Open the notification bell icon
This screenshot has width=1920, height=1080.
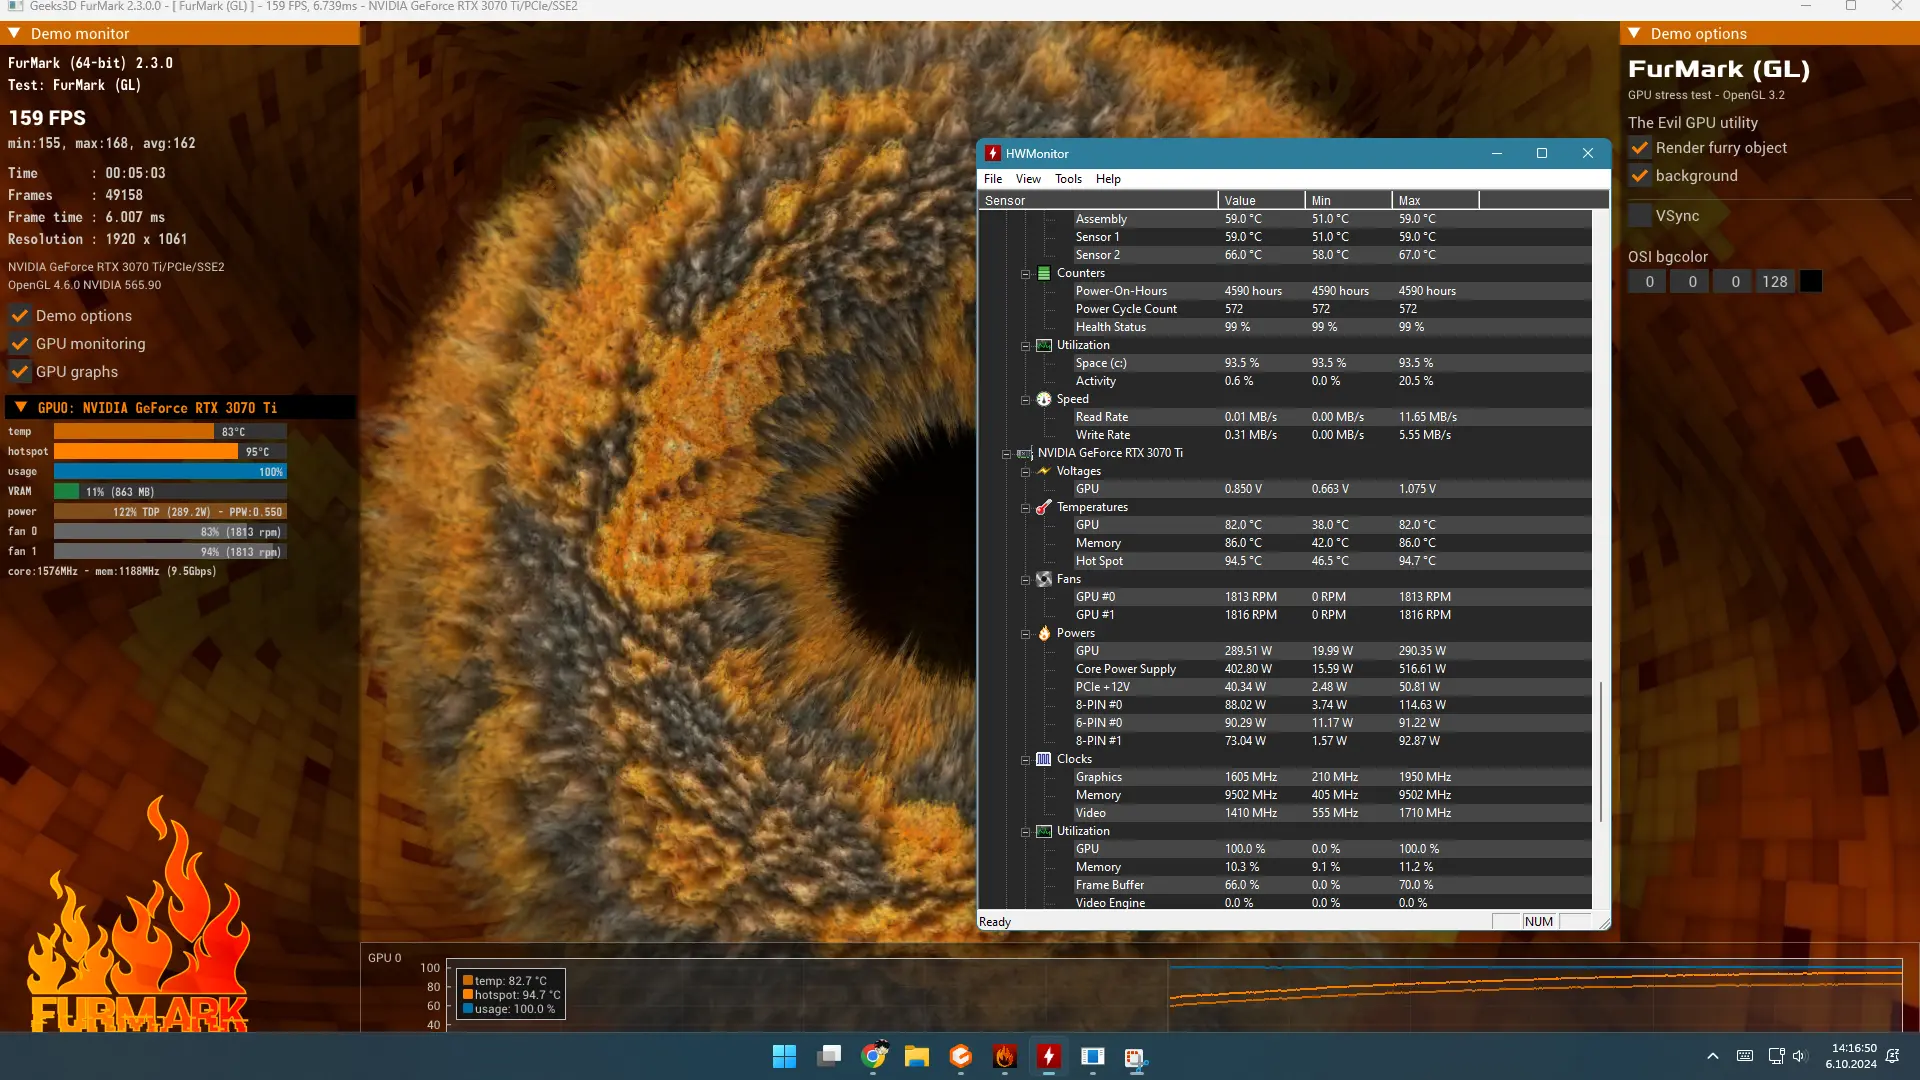1892,1056
